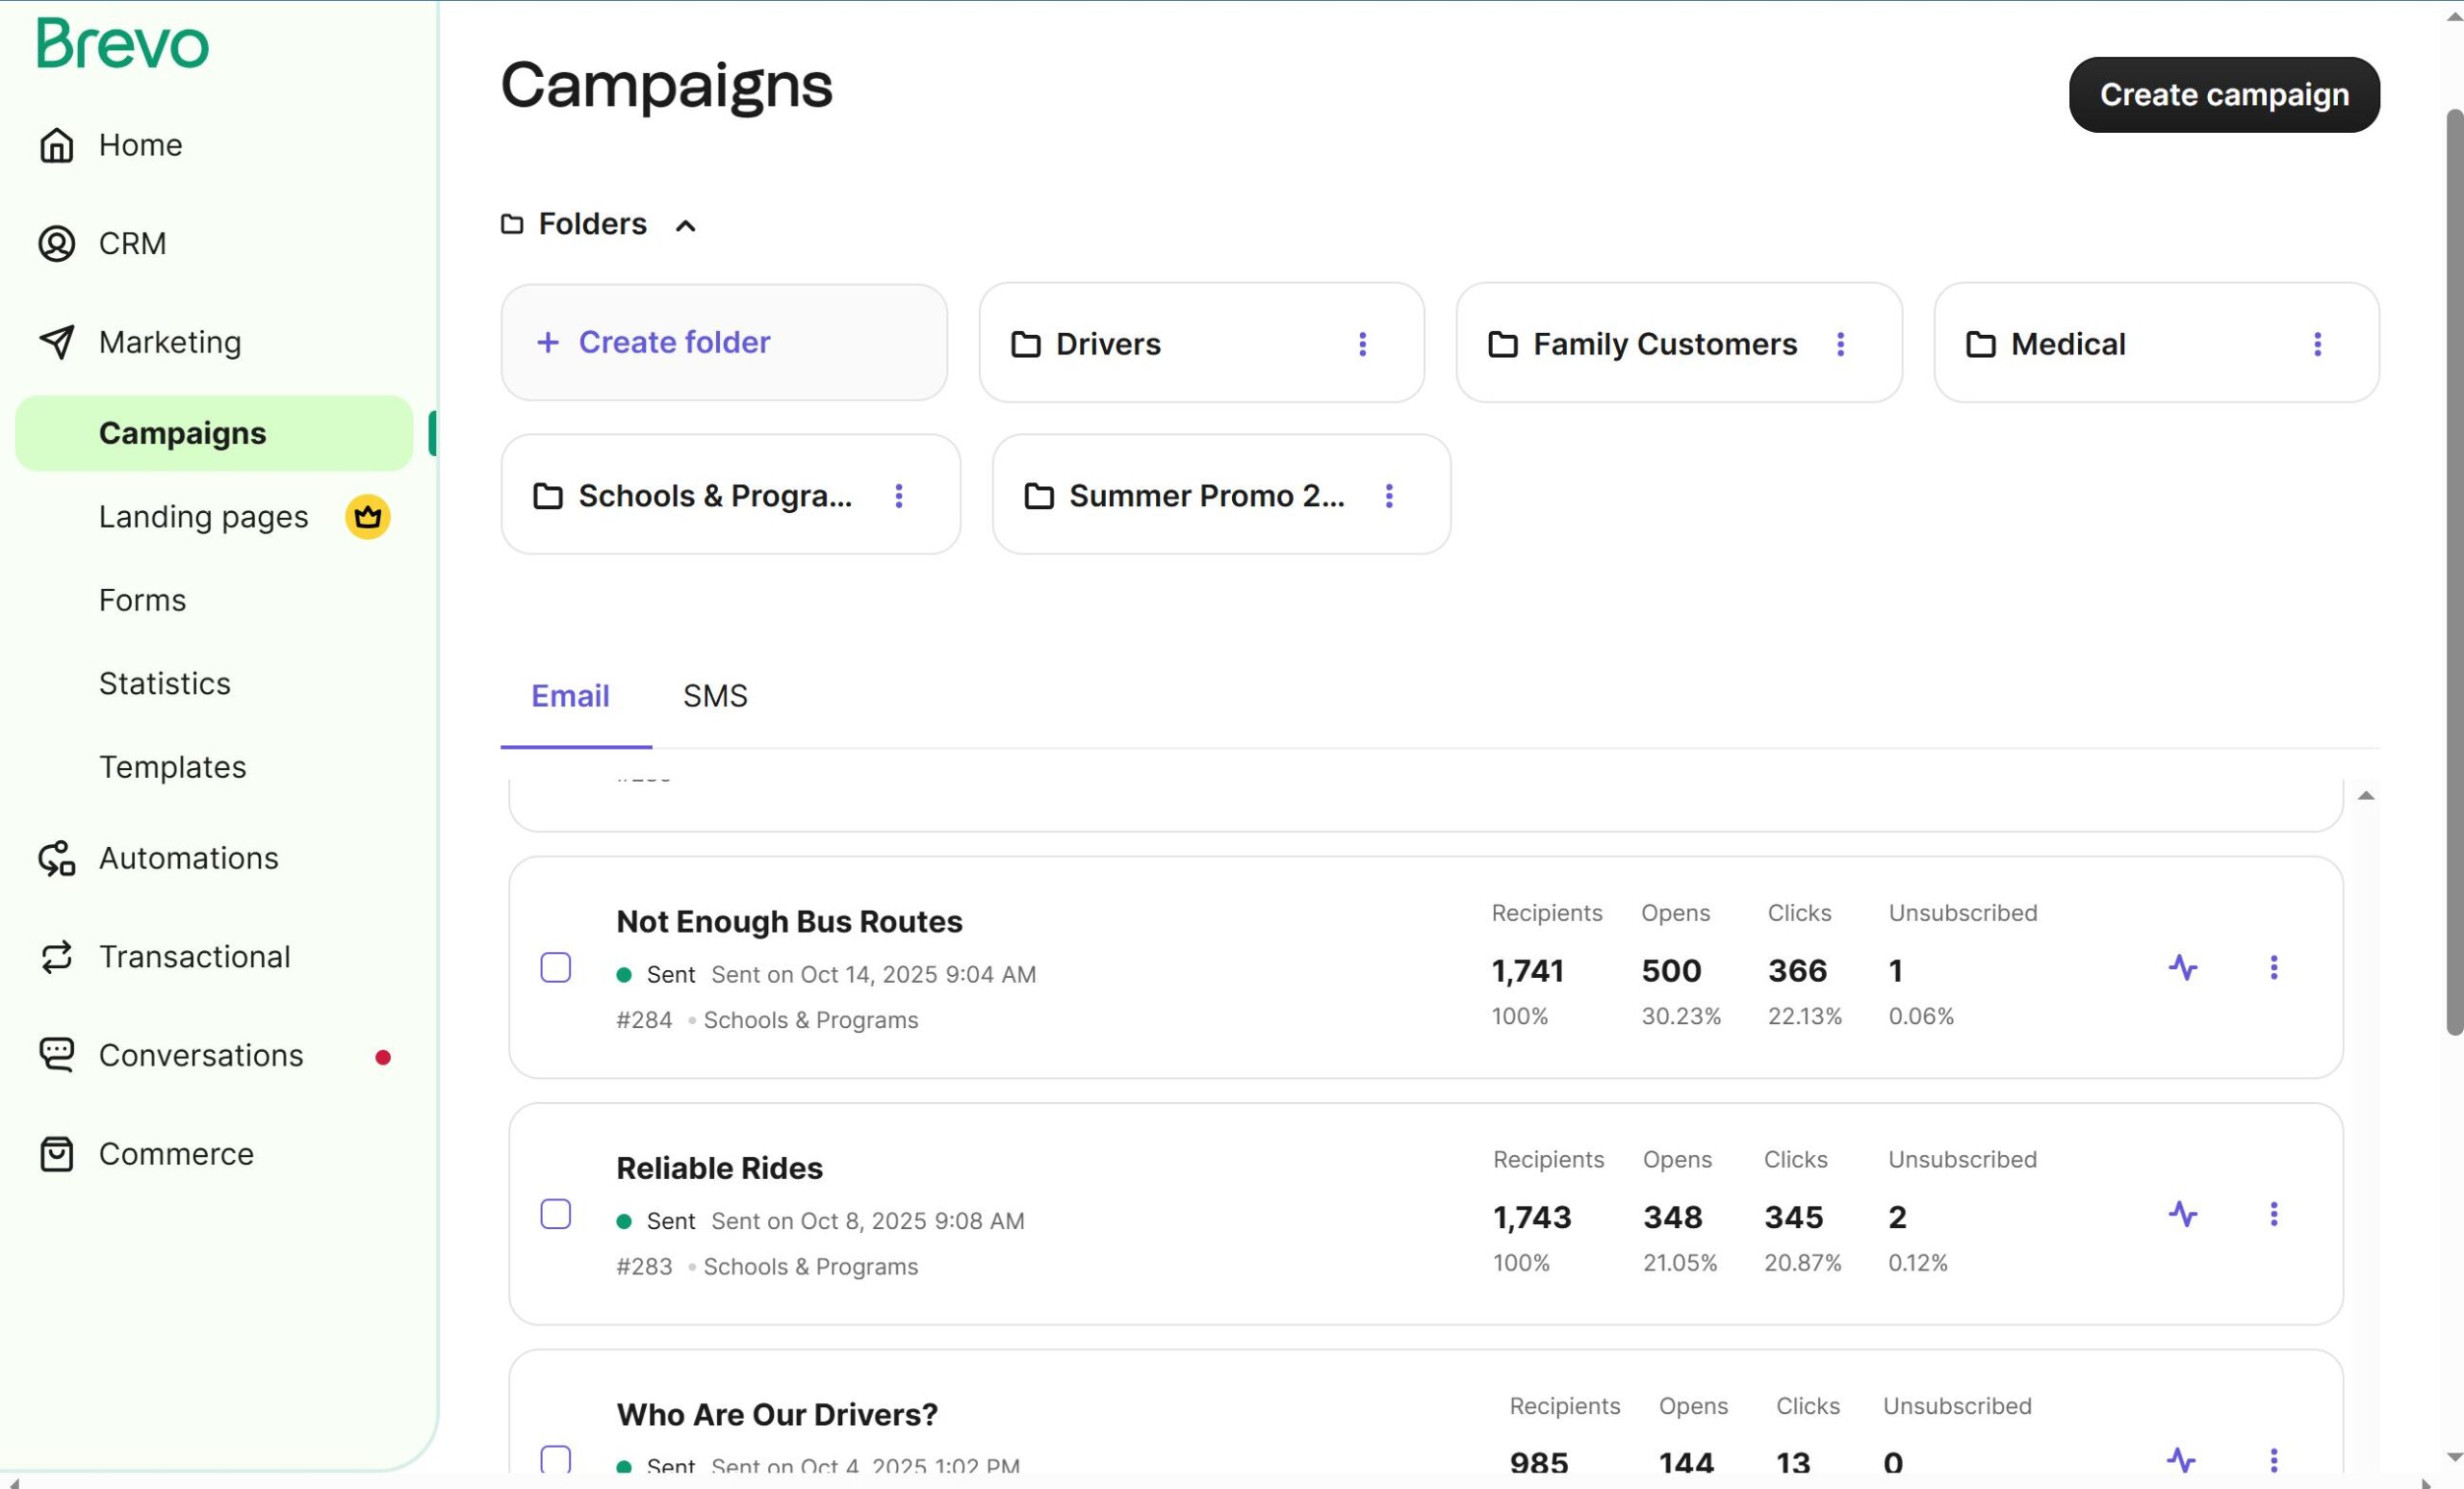Click the page vertical scrollbar thumb
The image size is (2464, 1489).
click(x=2455, y=572)
